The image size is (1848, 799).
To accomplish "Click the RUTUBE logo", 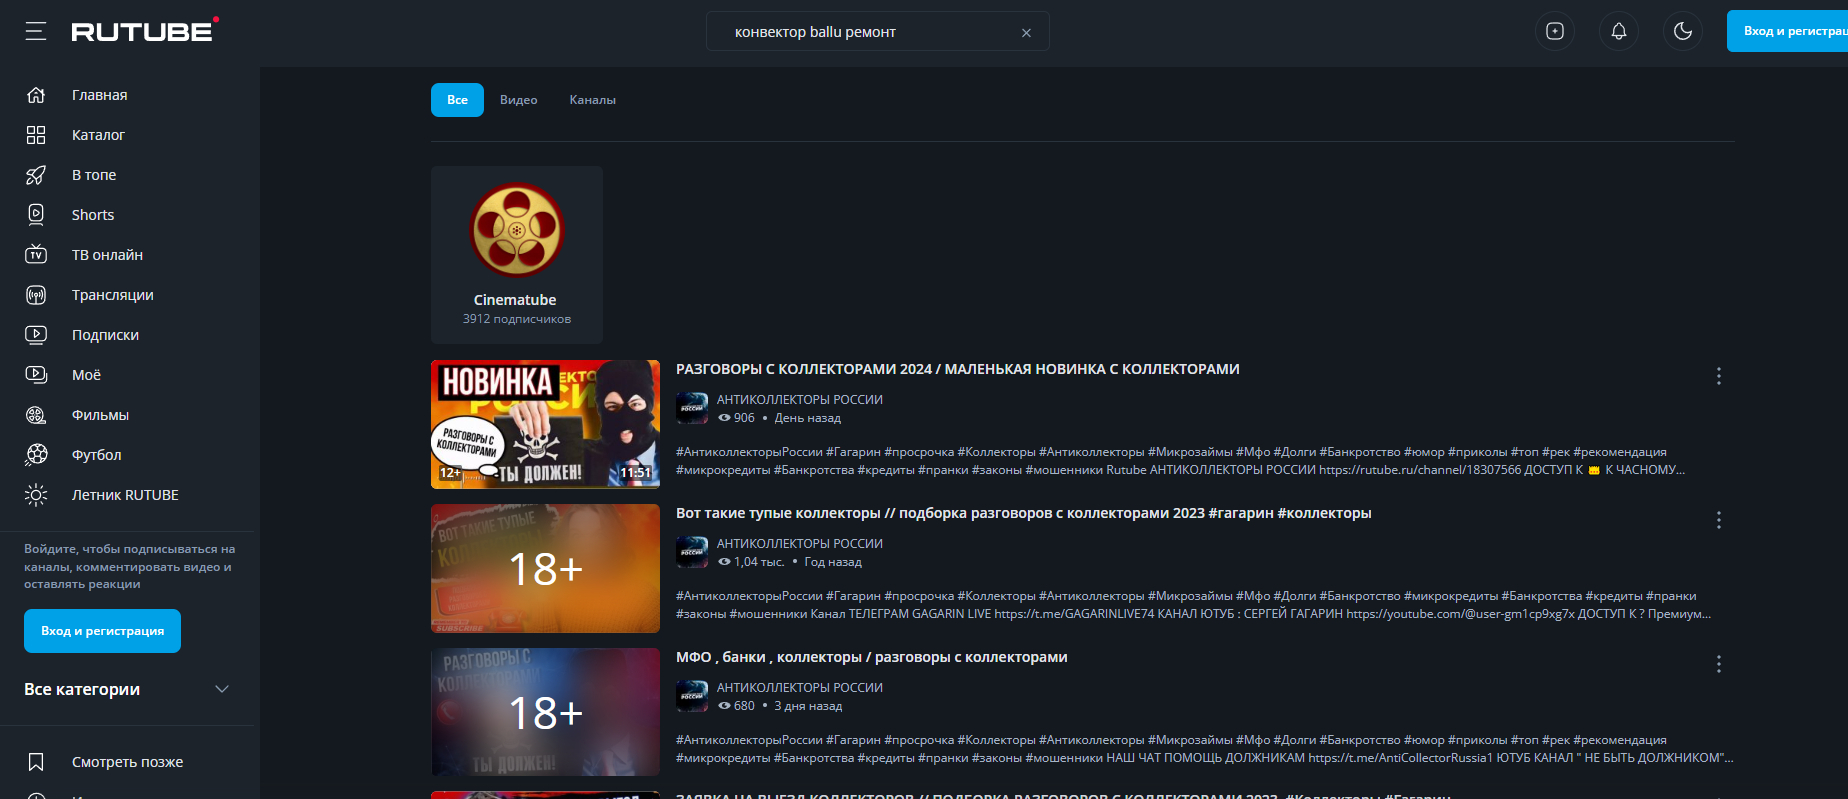I will [145, 31].
